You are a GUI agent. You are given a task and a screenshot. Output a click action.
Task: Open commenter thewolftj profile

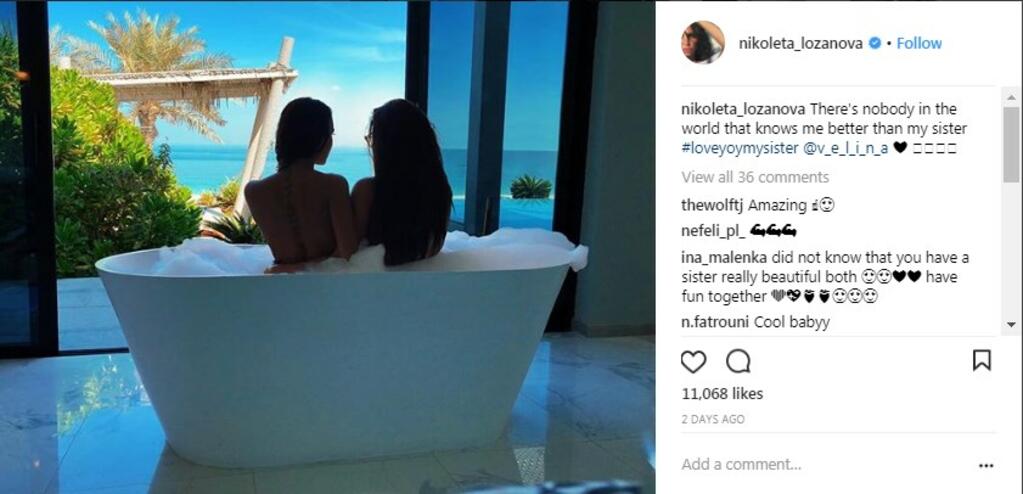tap(711, 206)
